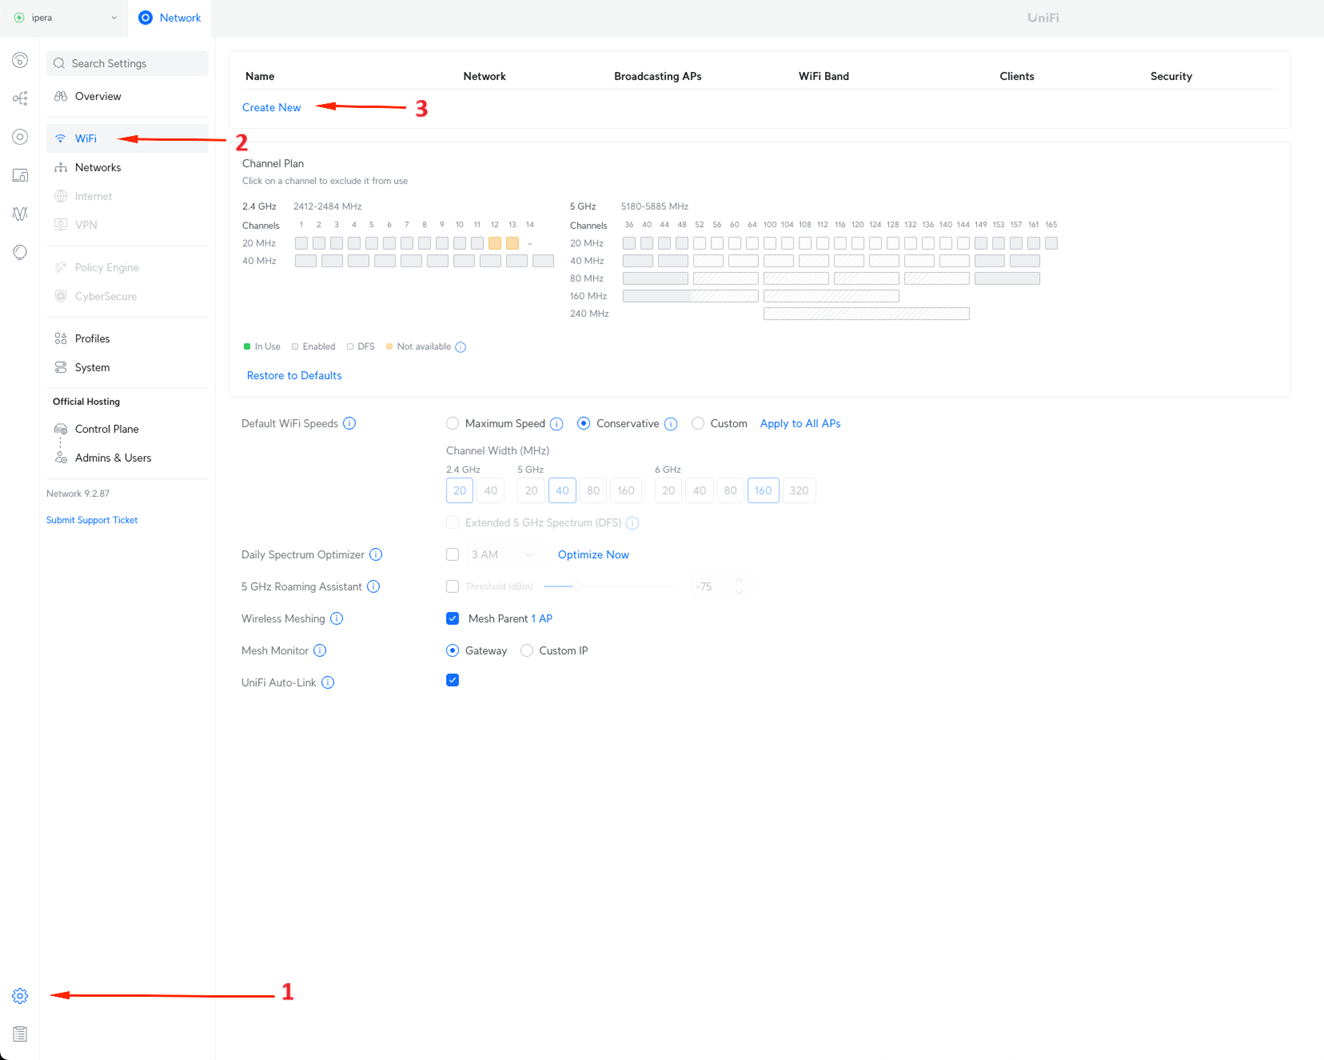This screenshot has width=1324, height=1060.
Task: Select Networks in the Settings sidebar
Action: pyautogui.click(x=98, y=167)
